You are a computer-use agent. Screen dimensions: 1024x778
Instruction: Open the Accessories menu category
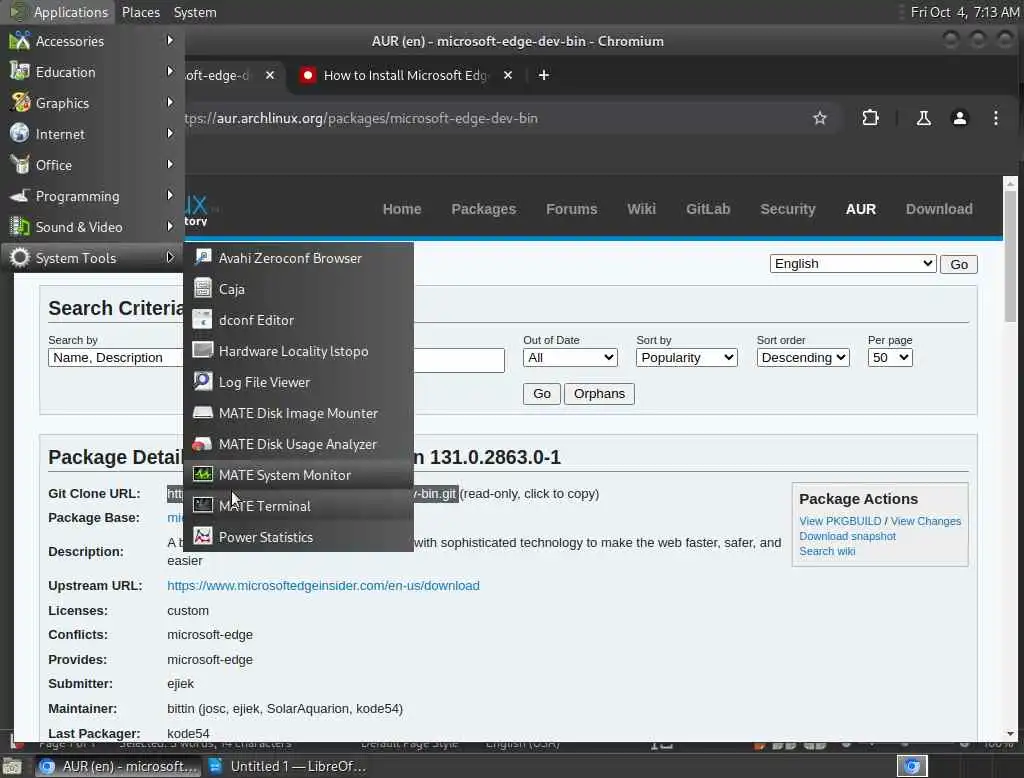pos(91,41)
